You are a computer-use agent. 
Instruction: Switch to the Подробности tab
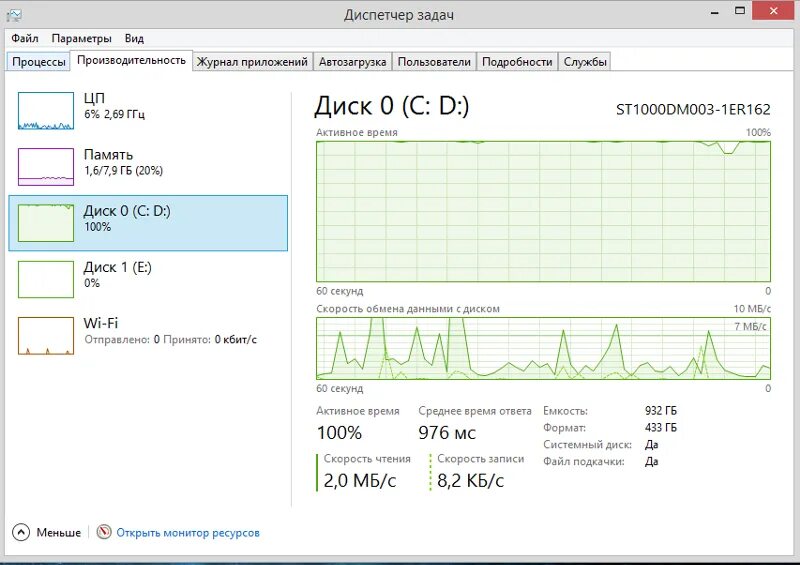point(517,62)
